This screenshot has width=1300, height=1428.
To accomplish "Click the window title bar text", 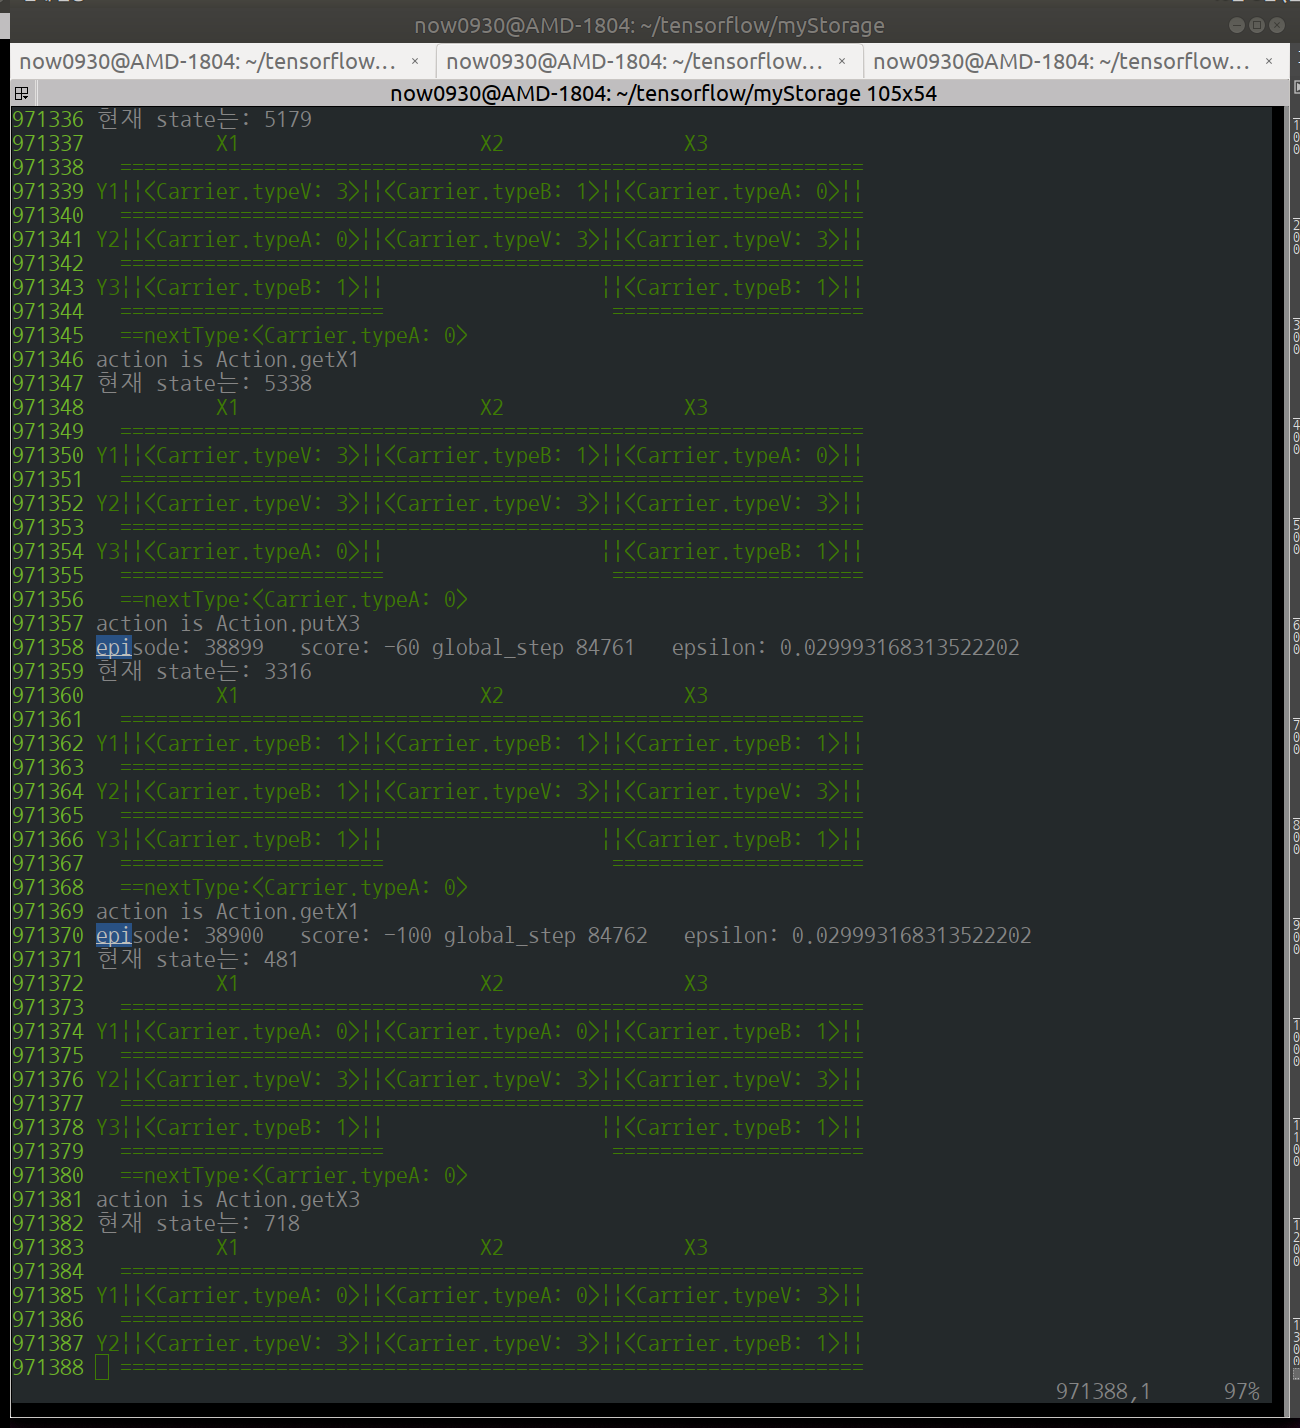I will point(649,25).
